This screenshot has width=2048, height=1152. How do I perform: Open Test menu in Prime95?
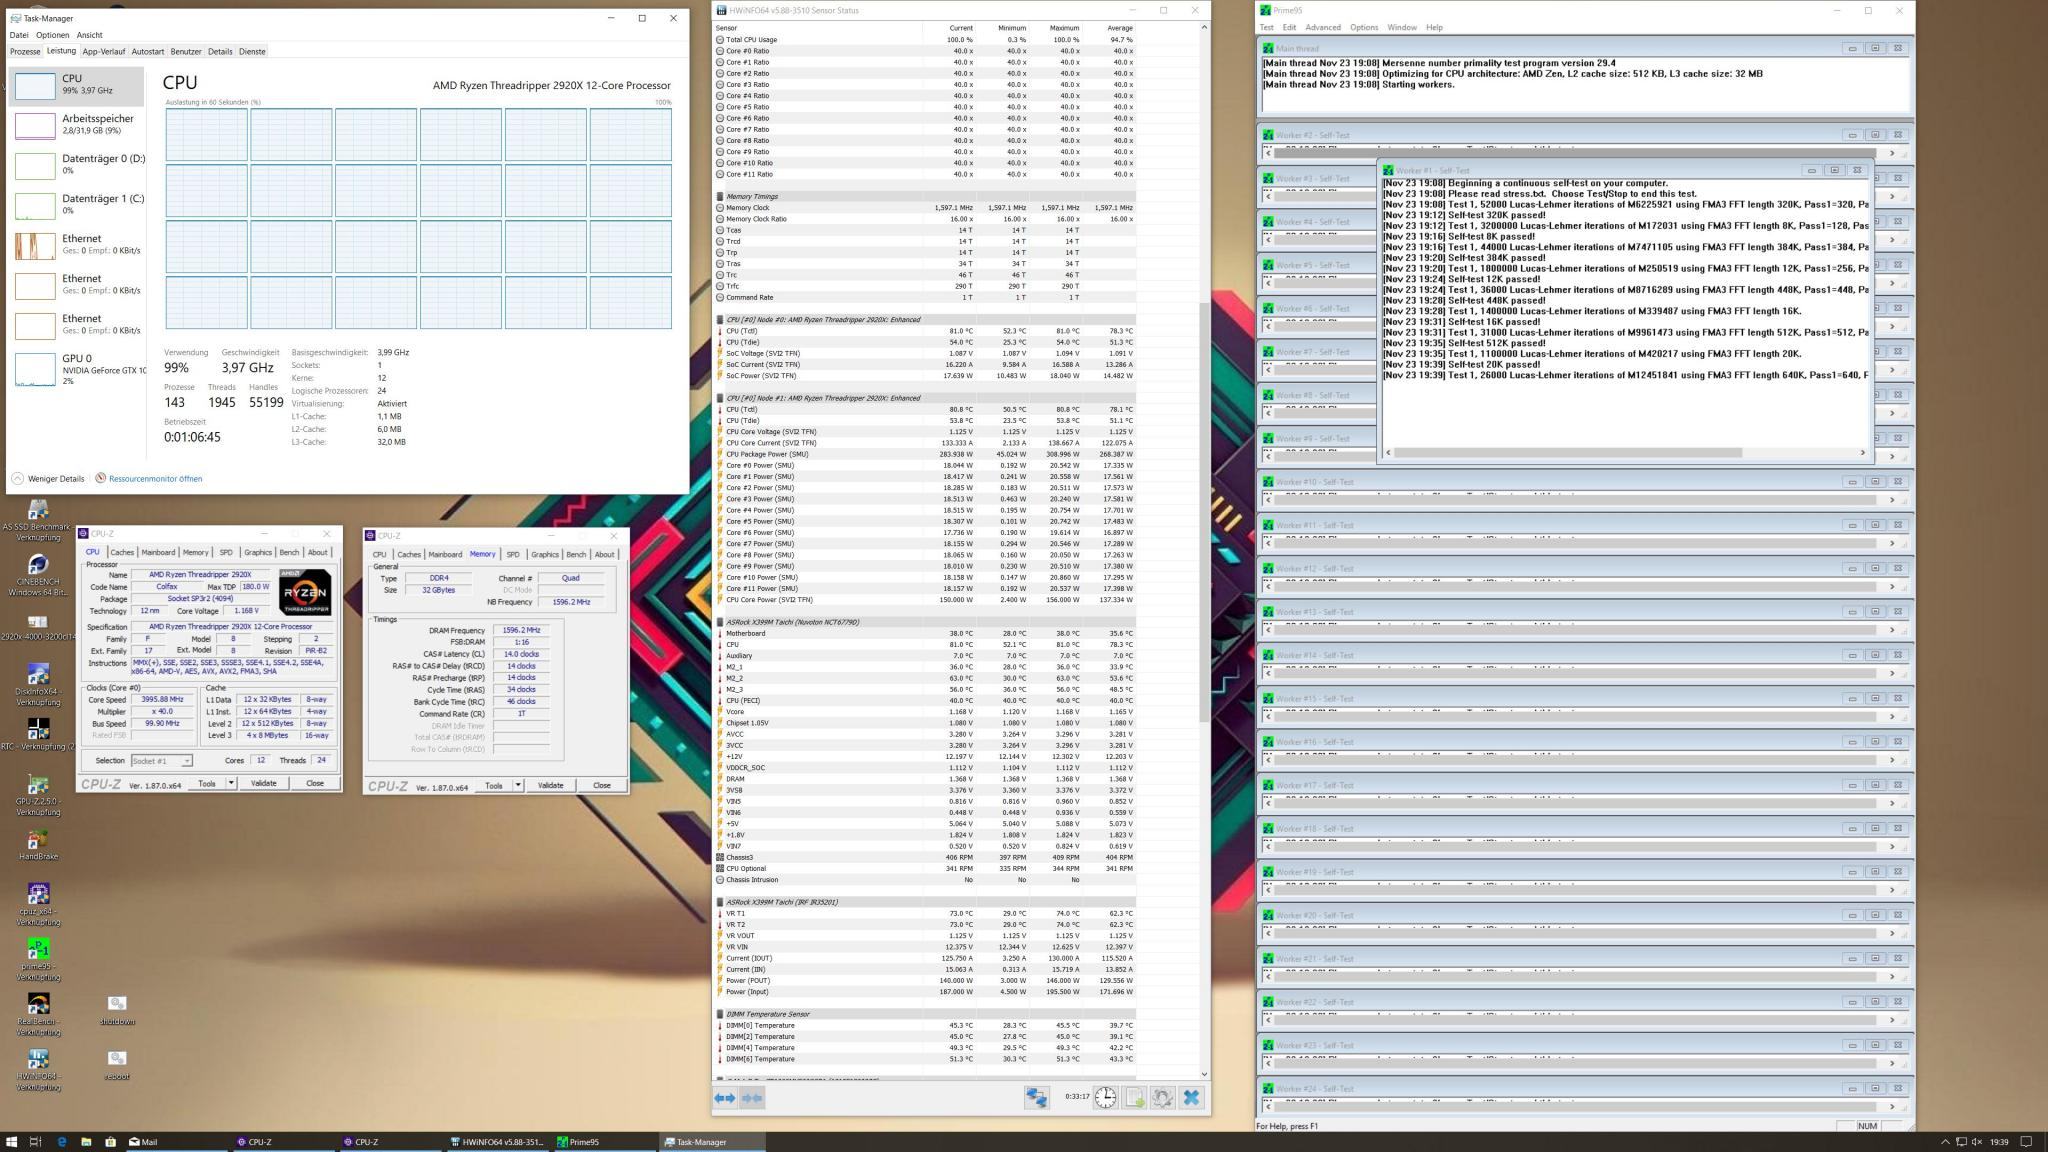1267,27
